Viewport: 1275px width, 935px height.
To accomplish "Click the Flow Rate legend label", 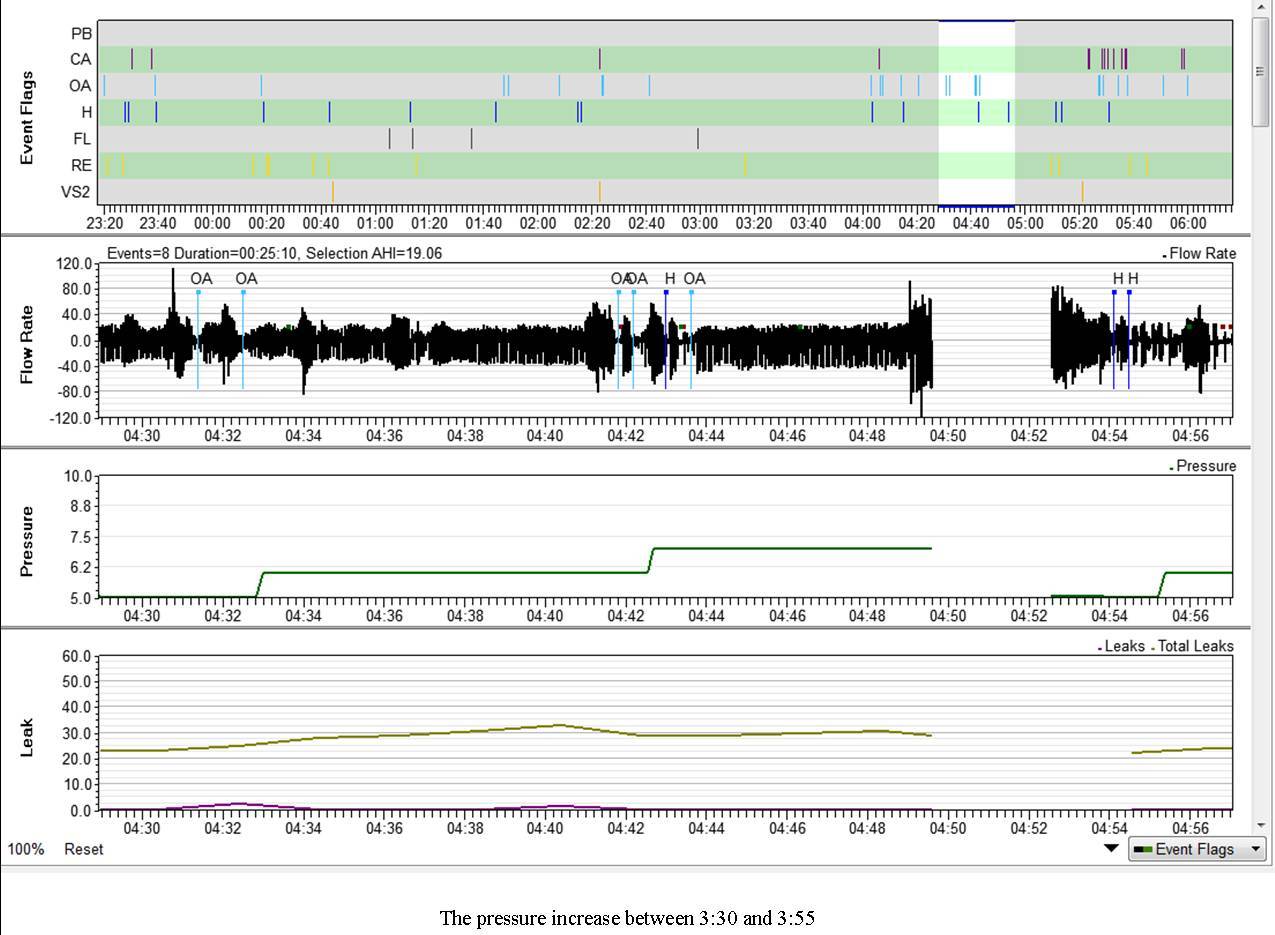I will pos(1202,254).
